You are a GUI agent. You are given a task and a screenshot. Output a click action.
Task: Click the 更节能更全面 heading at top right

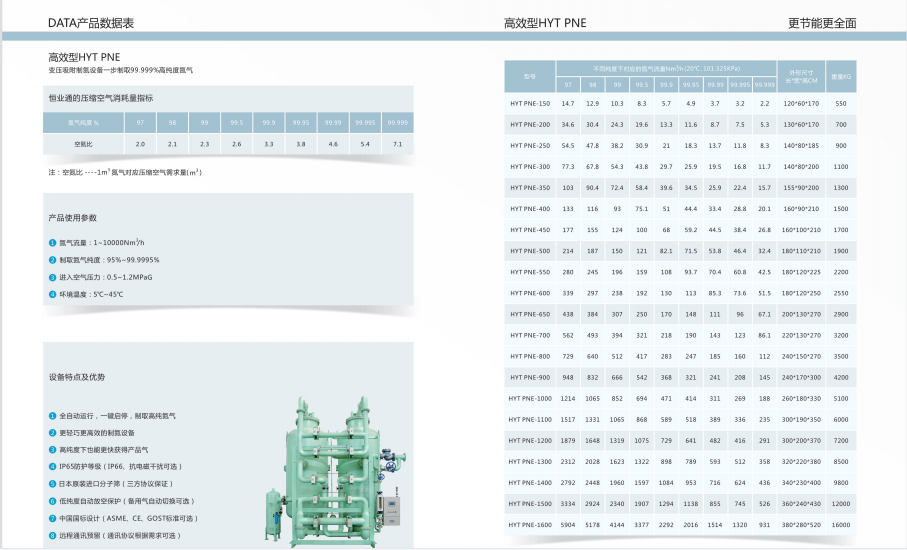coord(822,23)
